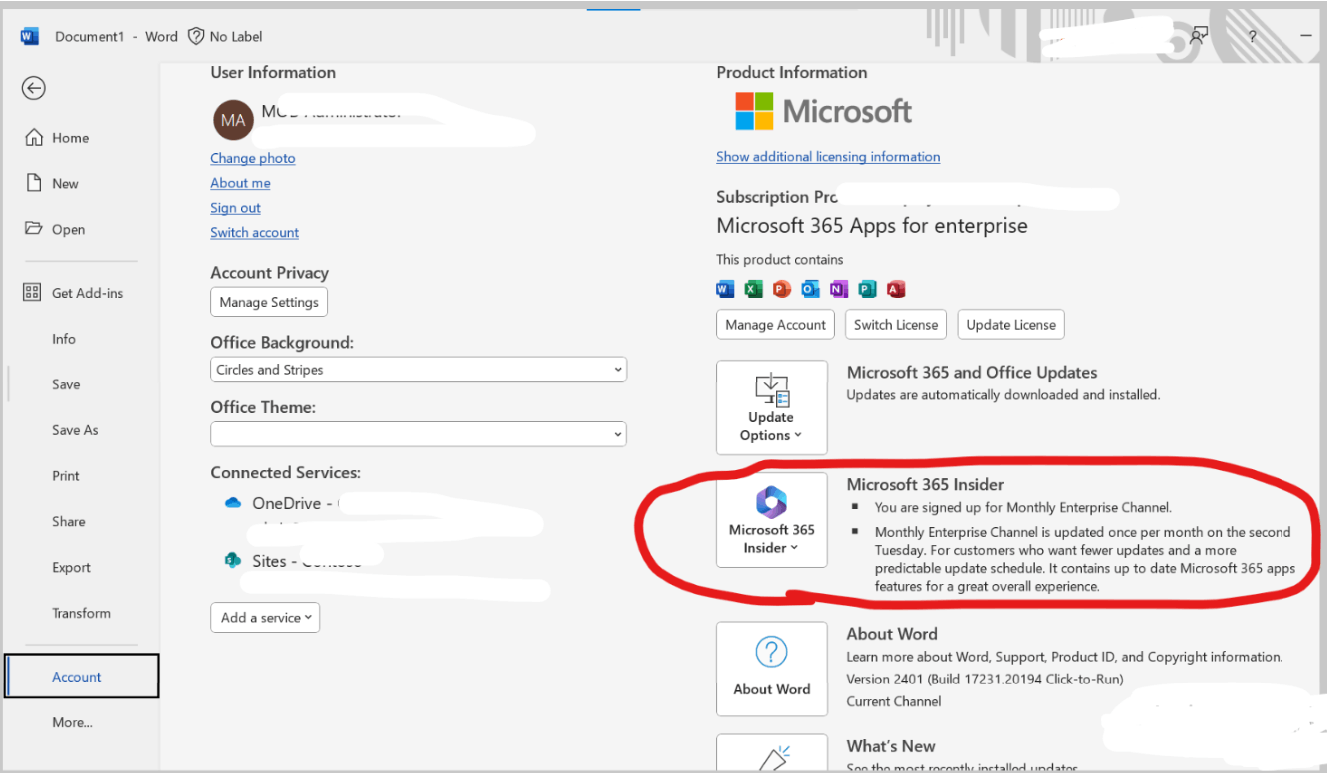Image resolution: width=1327 pixels, height=773 pixels.
Task: Click Manage Account button
Action: coord(776,325)
